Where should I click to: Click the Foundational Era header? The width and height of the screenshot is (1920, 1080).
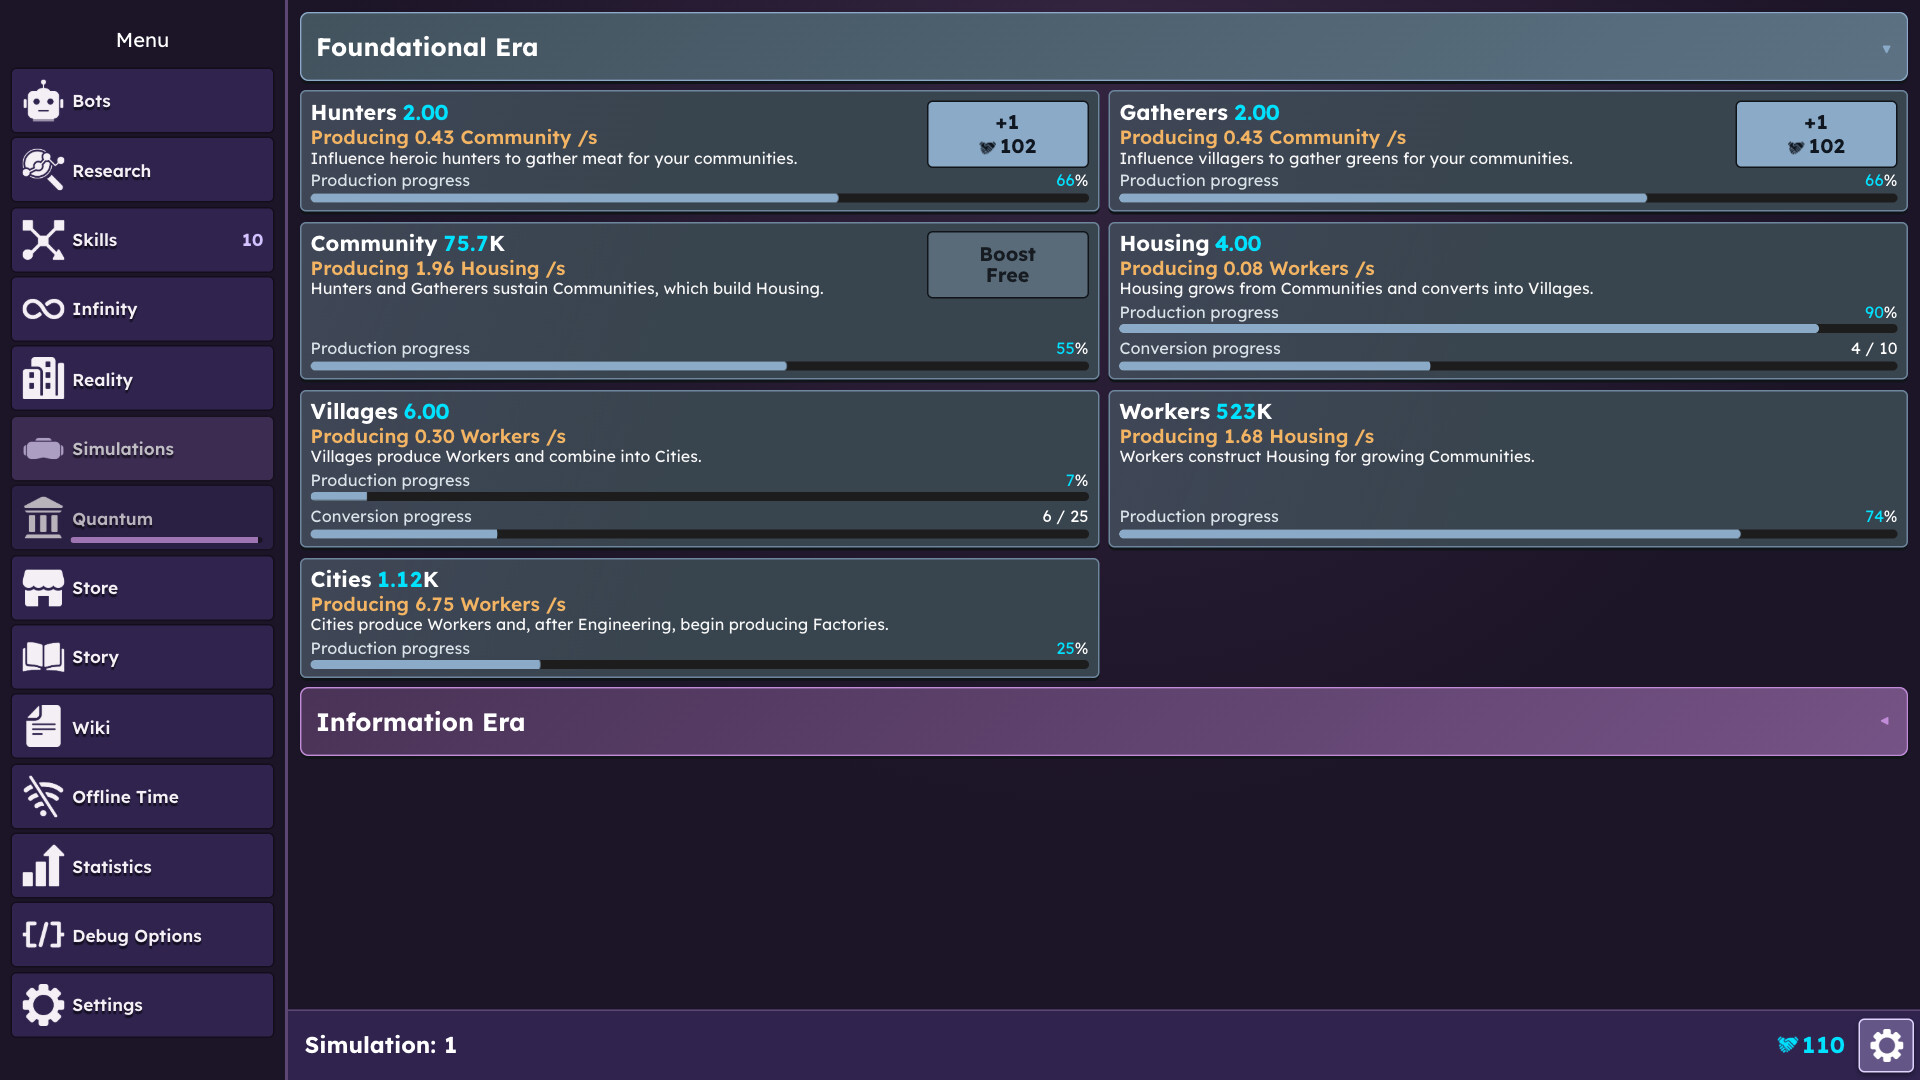click(1103, 47)
